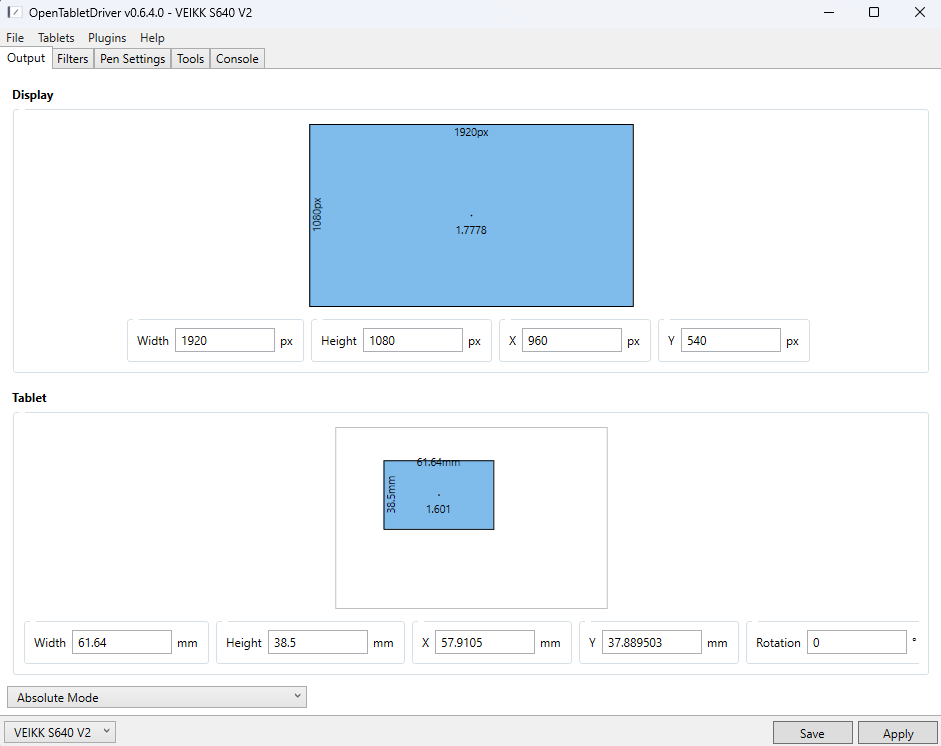Image resolution: width=941 pixels, height=746 pixels.
Task: Open the File menu
Action: (15, 38)
